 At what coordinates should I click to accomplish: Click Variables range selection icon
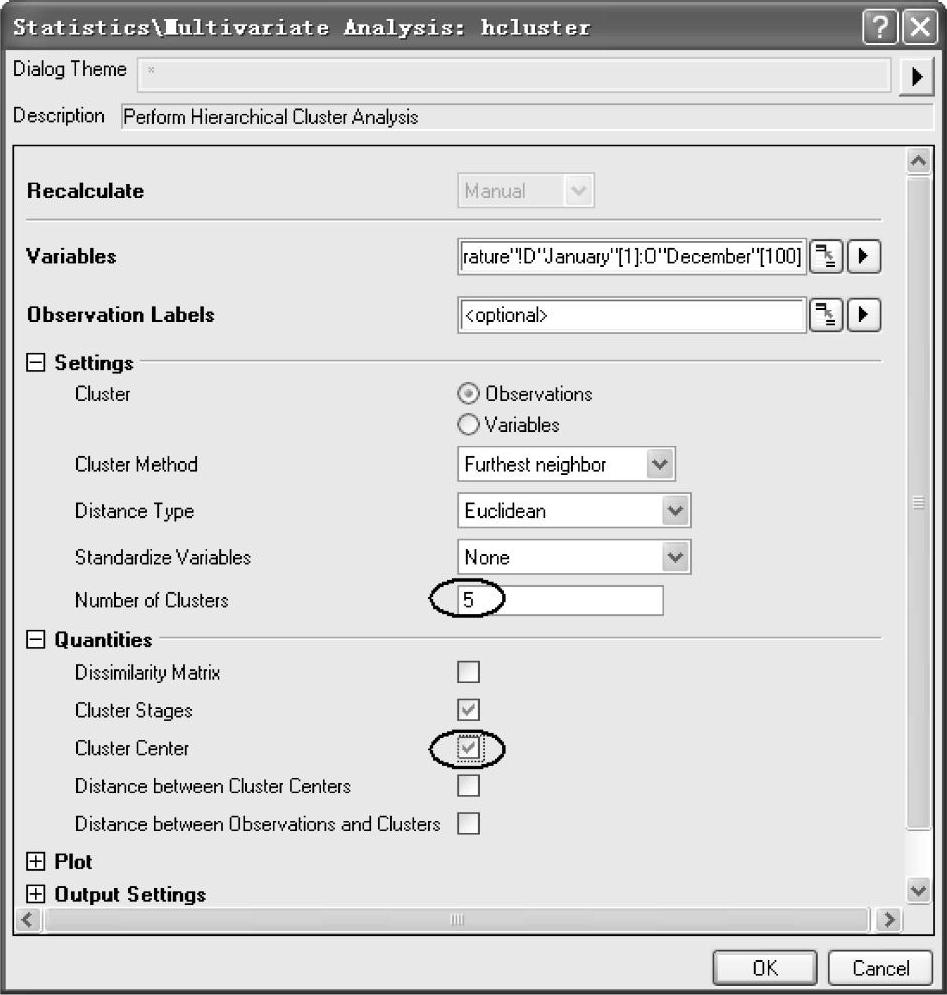[826, 256]
